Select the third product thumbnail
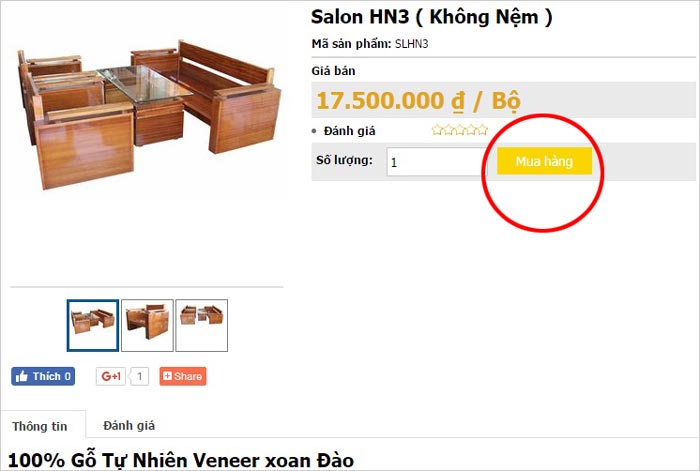The image size is (700, 471). (202, 325)
